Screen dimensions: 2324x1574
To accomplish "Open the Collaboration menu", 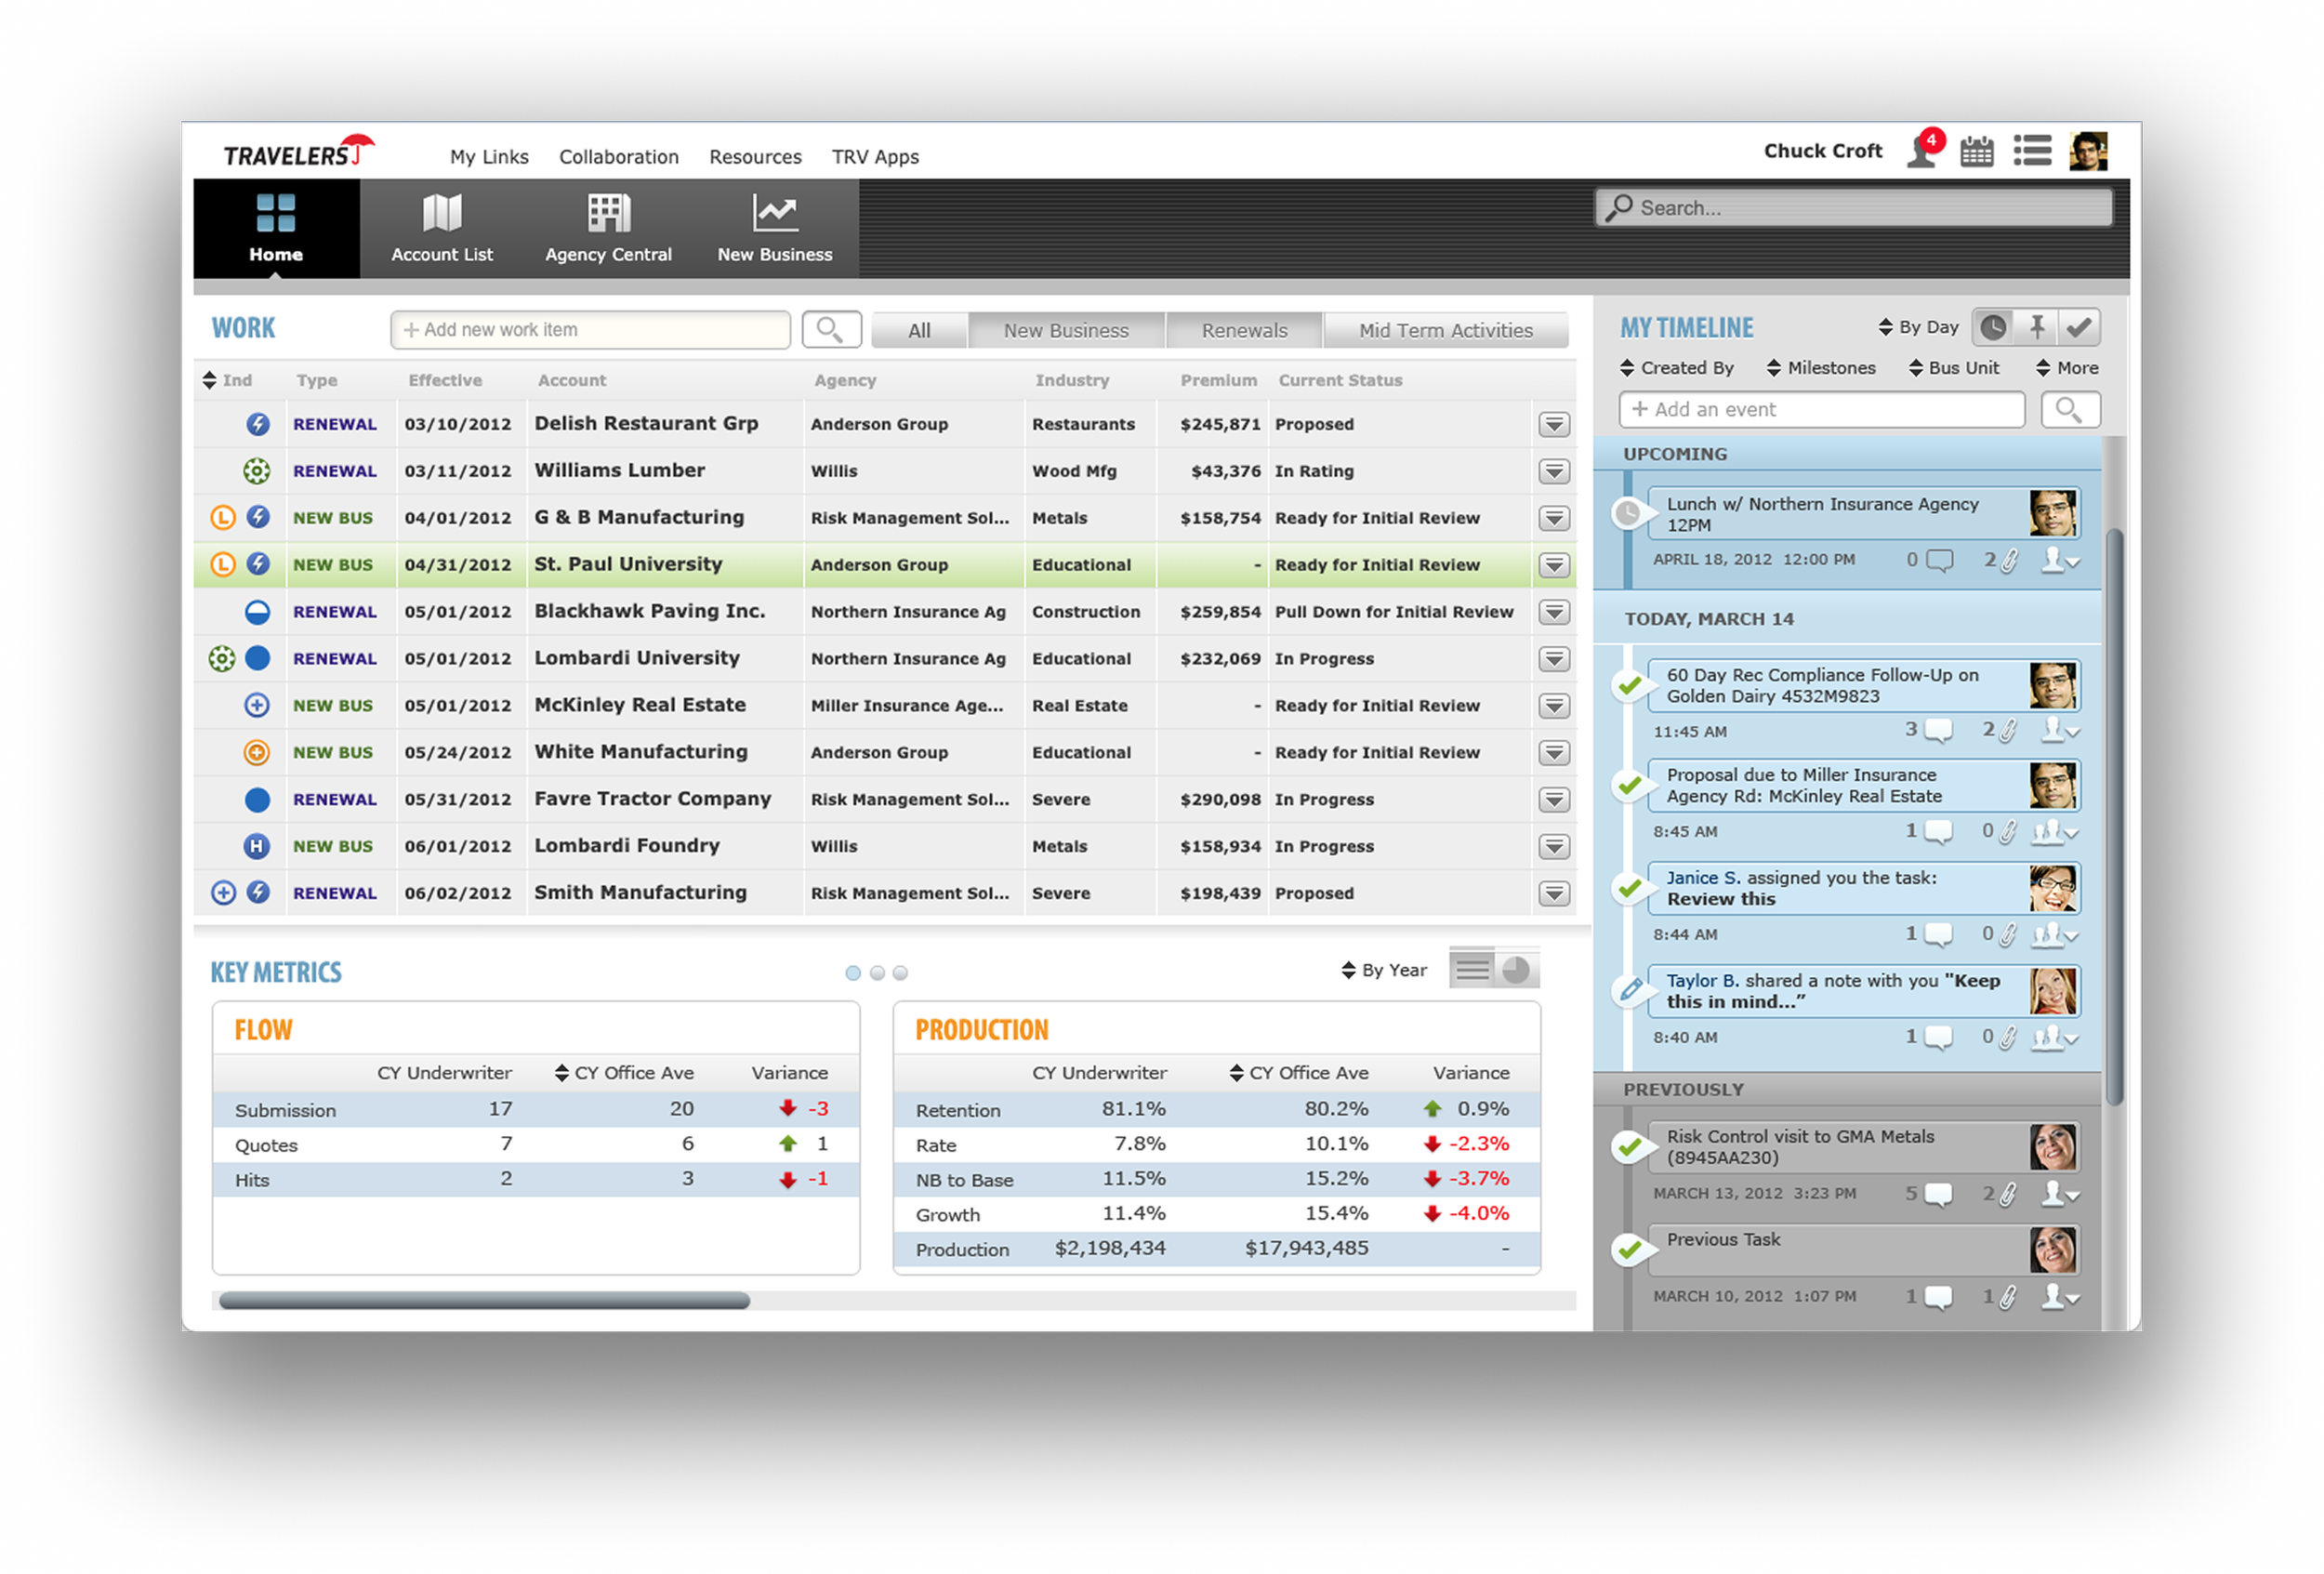I will [618, 157].
